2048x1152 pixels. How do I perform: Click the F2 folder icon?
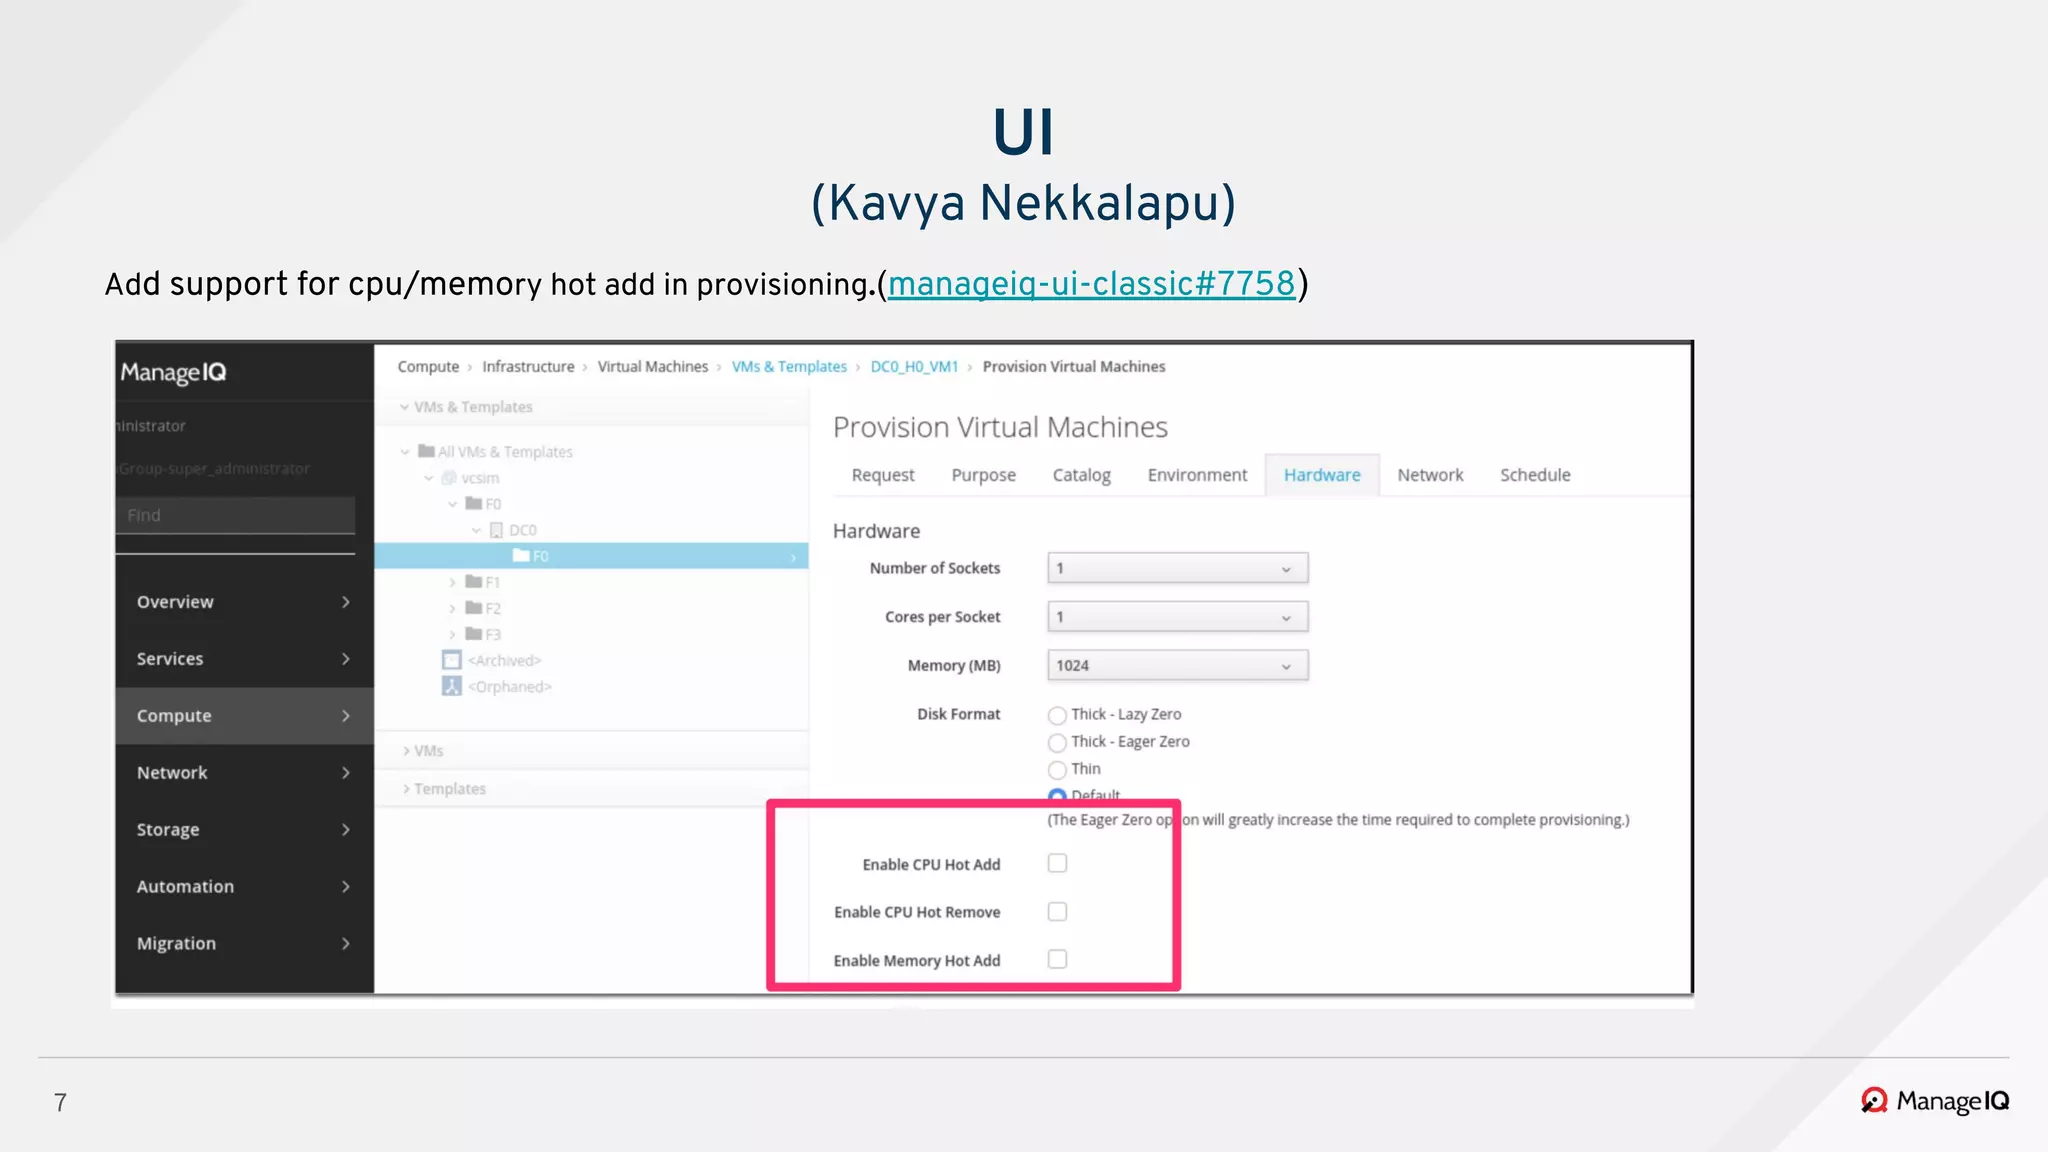click(474, 608)
